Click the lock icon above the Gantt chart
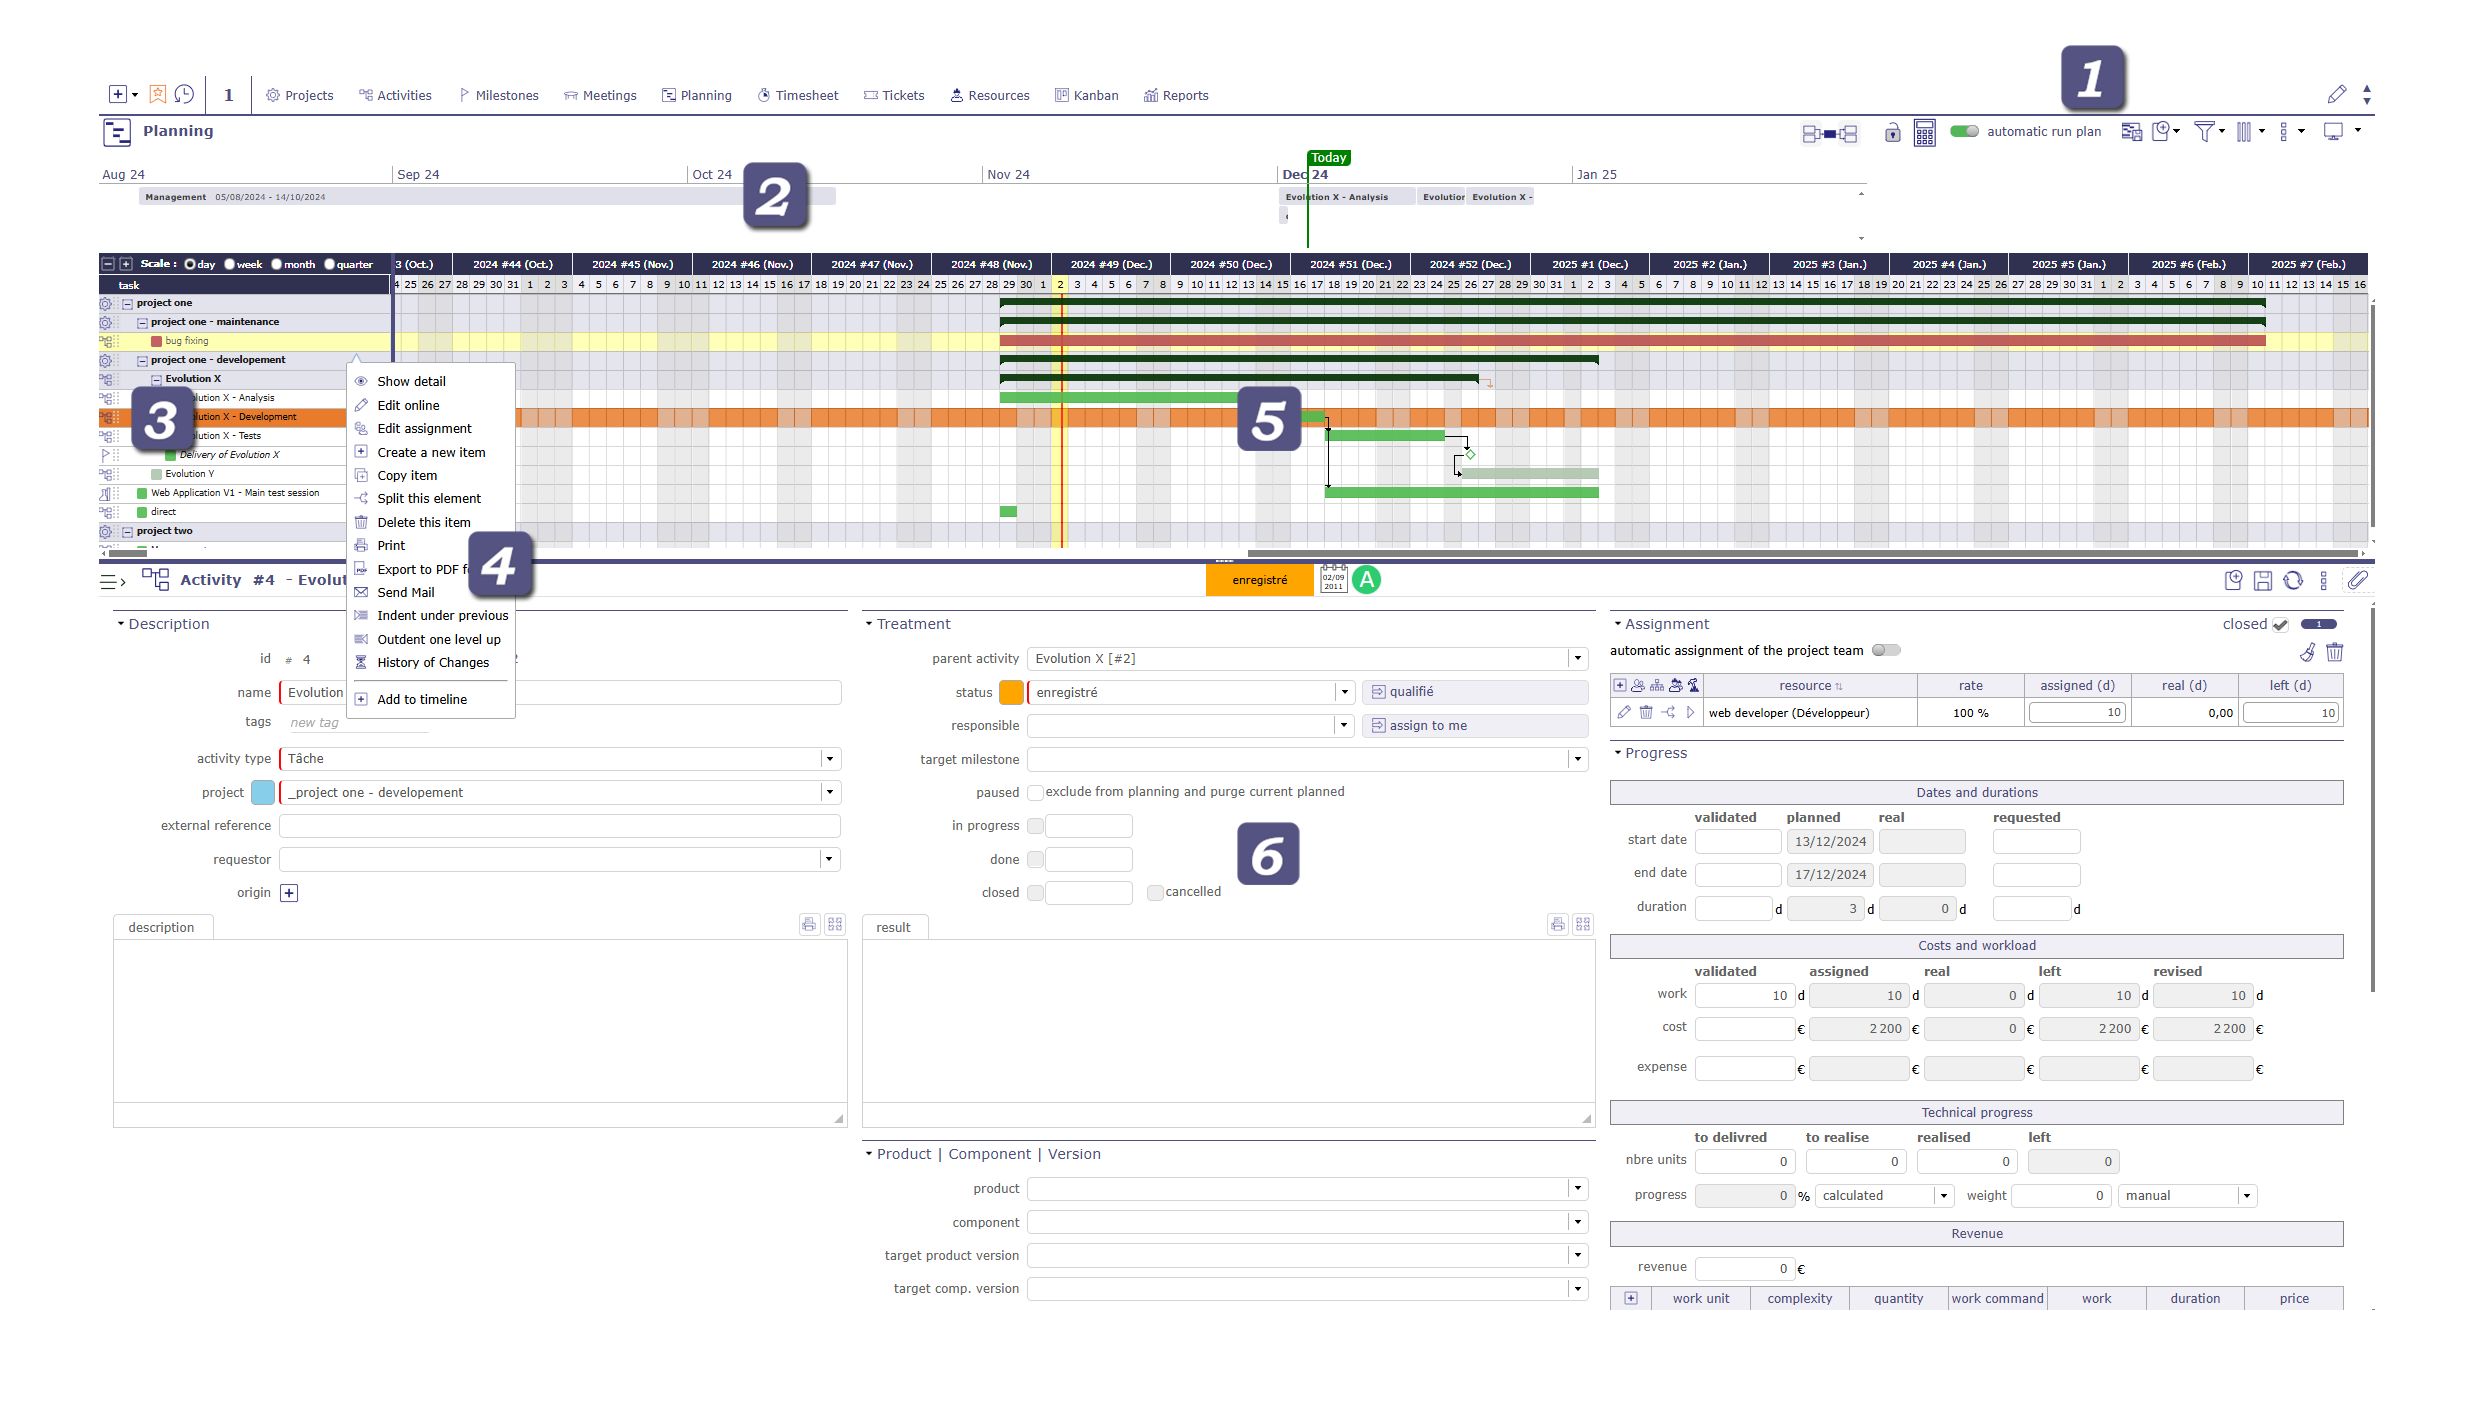Screen dimensions: 2476x1409 click(x=1893, y=133)
